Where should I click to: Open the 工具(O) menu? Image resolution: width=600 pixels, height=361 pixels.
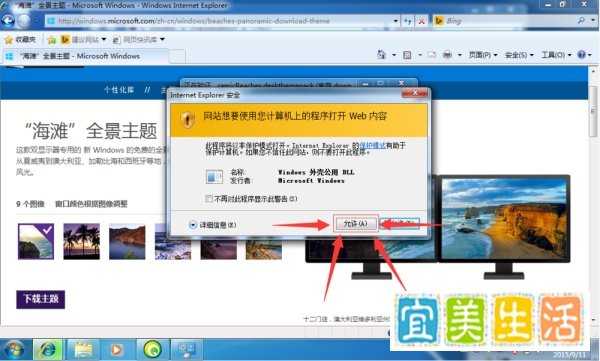click(556, 55)
